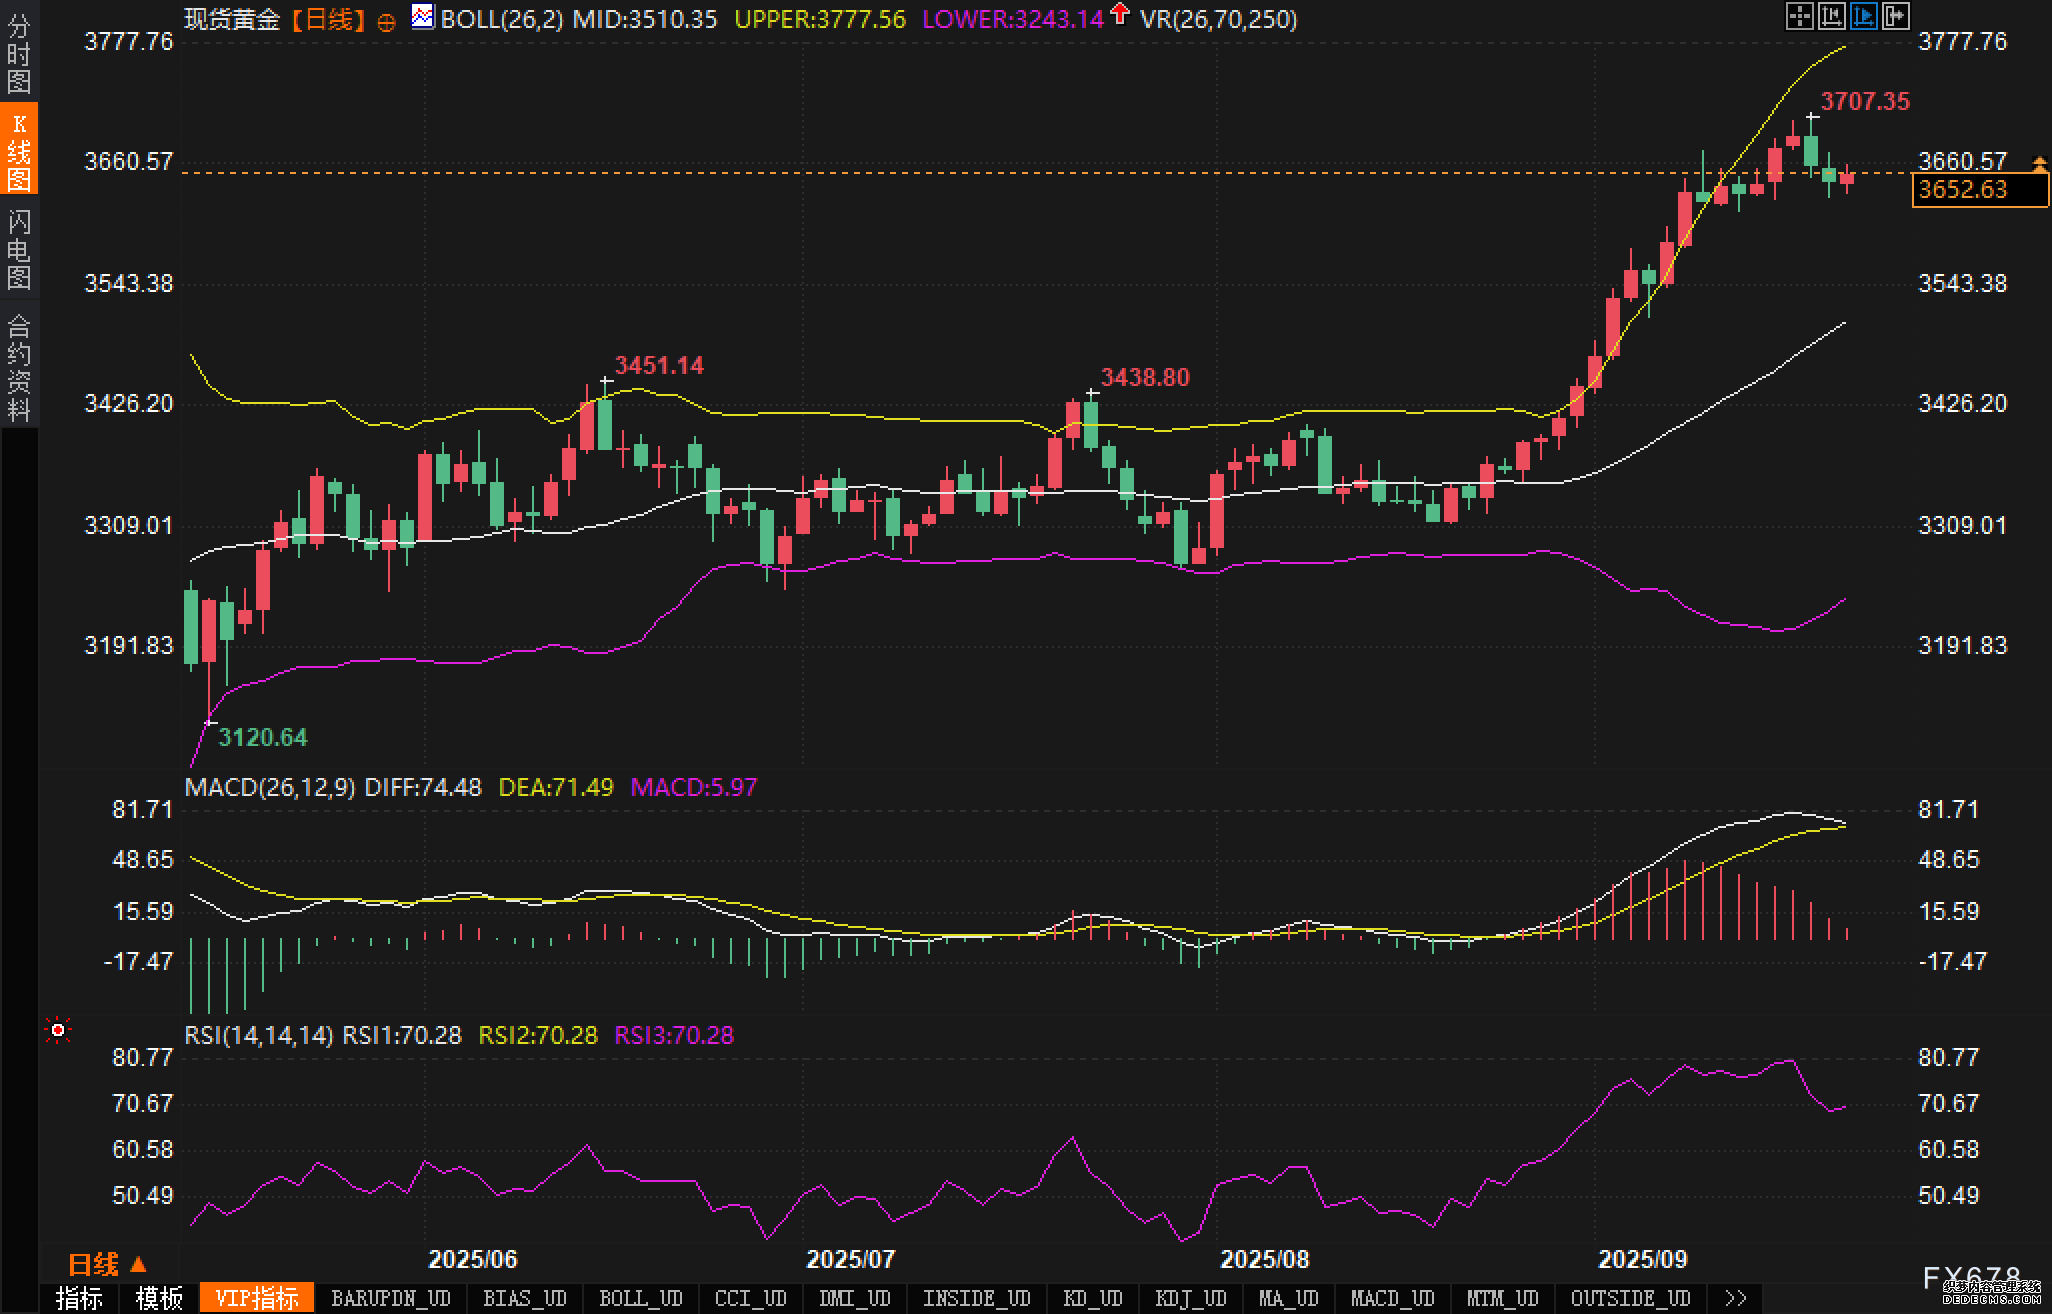Apply the MTM_UD indicator
2052x1314 pixels.
coord(1503,1298)
